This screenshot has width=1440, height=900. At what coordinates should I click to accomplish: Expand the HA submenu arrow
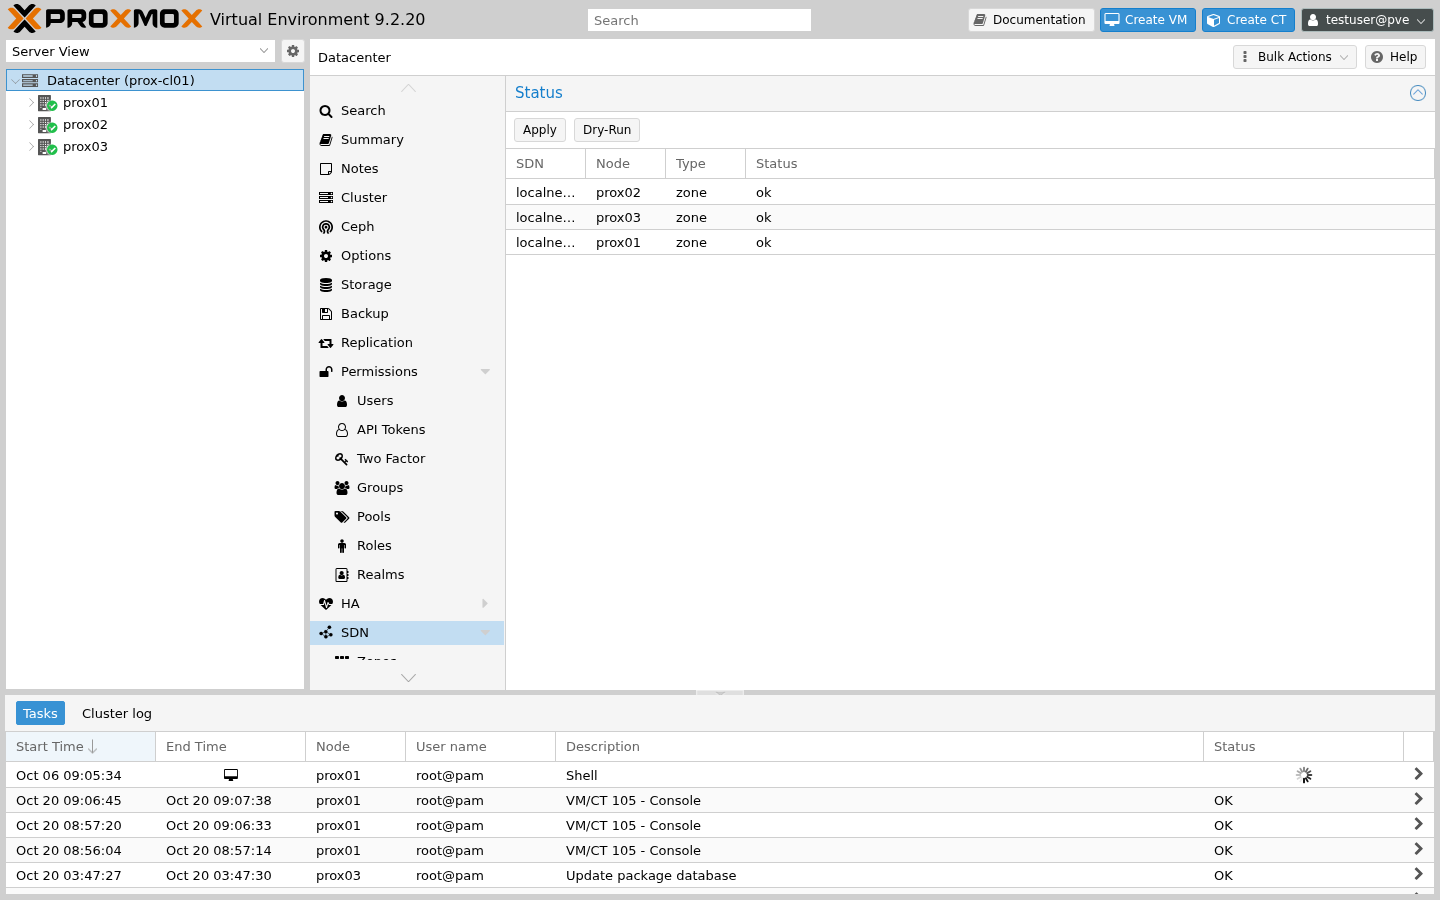485,604
